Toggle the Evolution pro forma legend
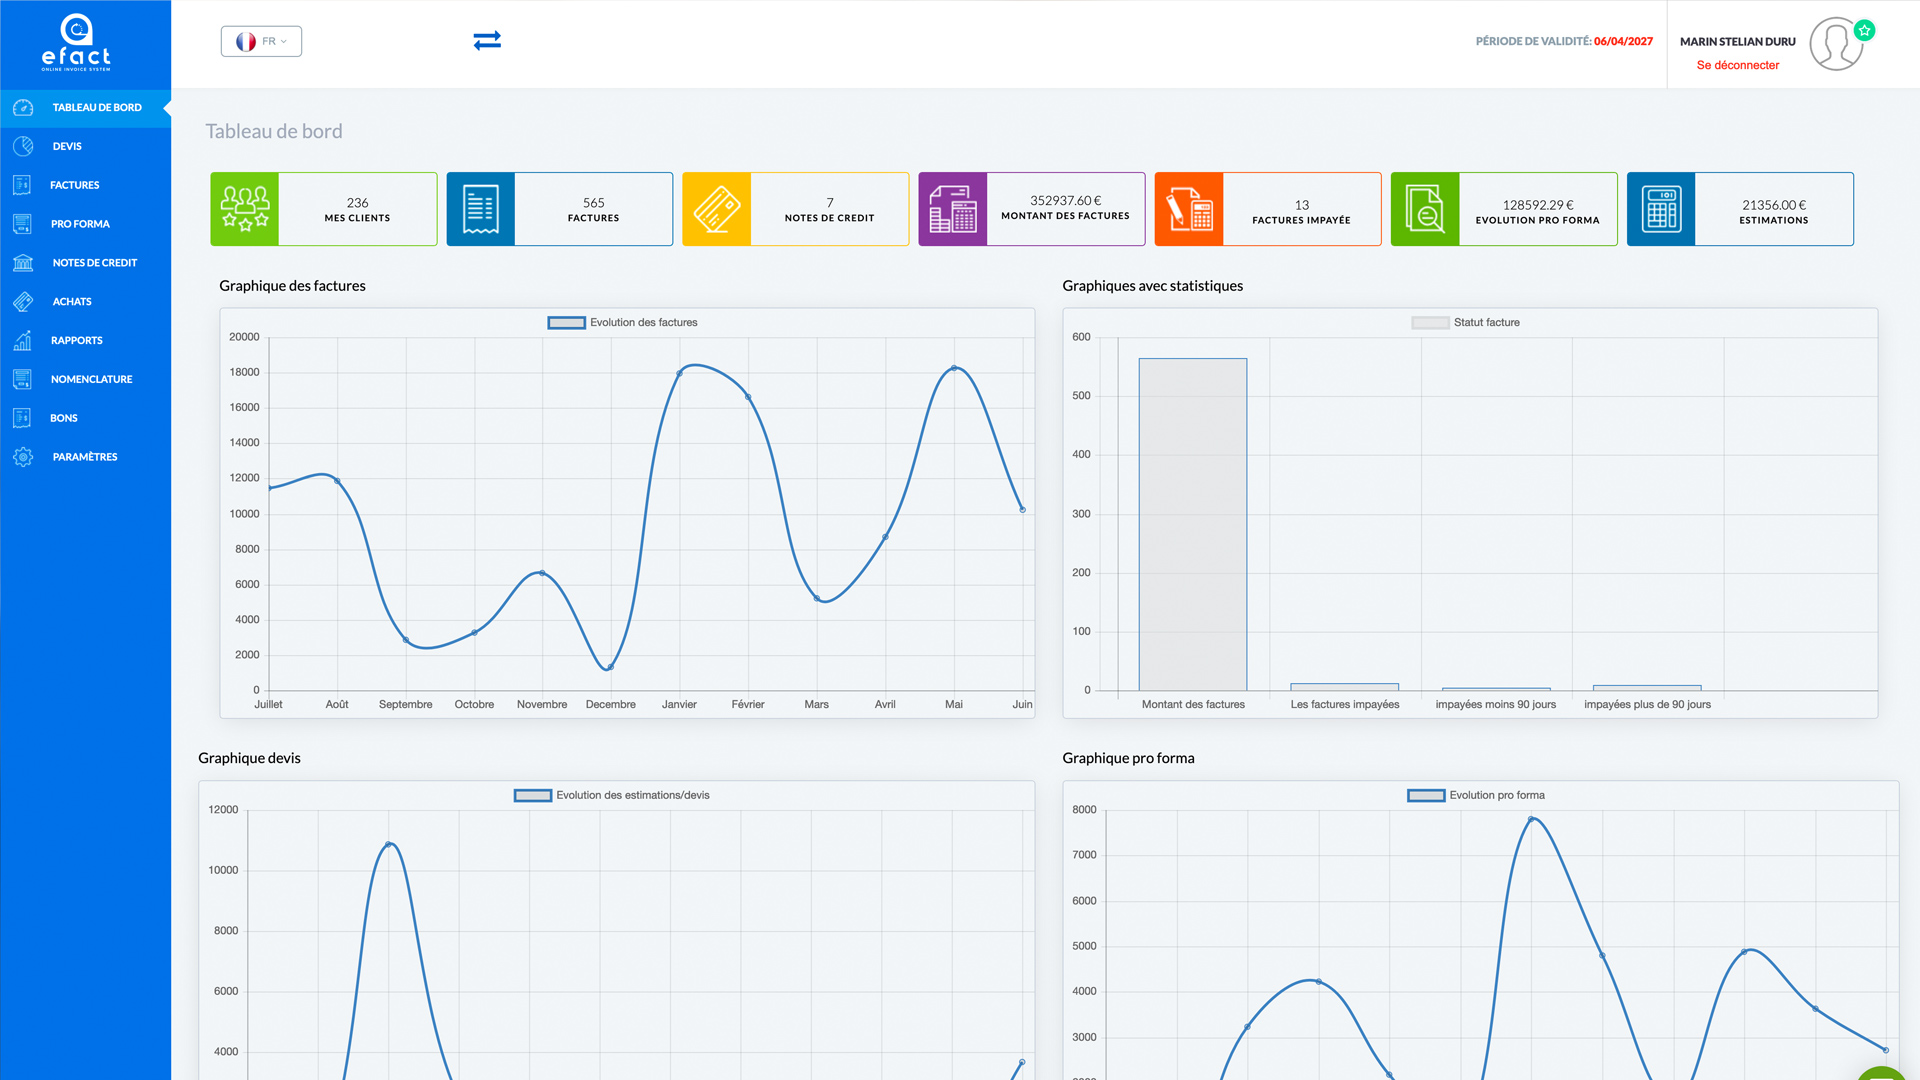Image resolution: width=1920 pixels, height=1080 pixels. coord(1475,796)
